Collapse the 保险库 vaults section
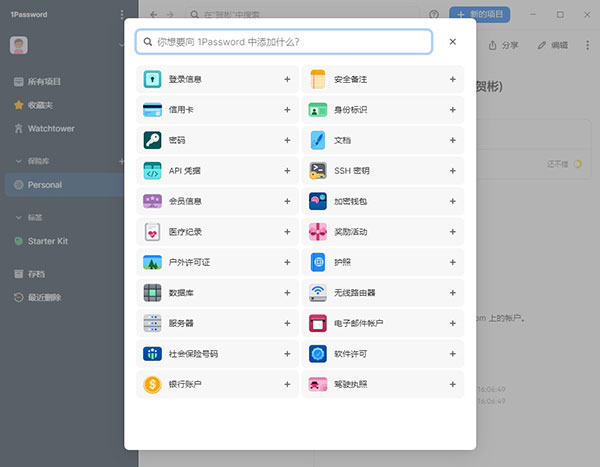 [18, 161]
